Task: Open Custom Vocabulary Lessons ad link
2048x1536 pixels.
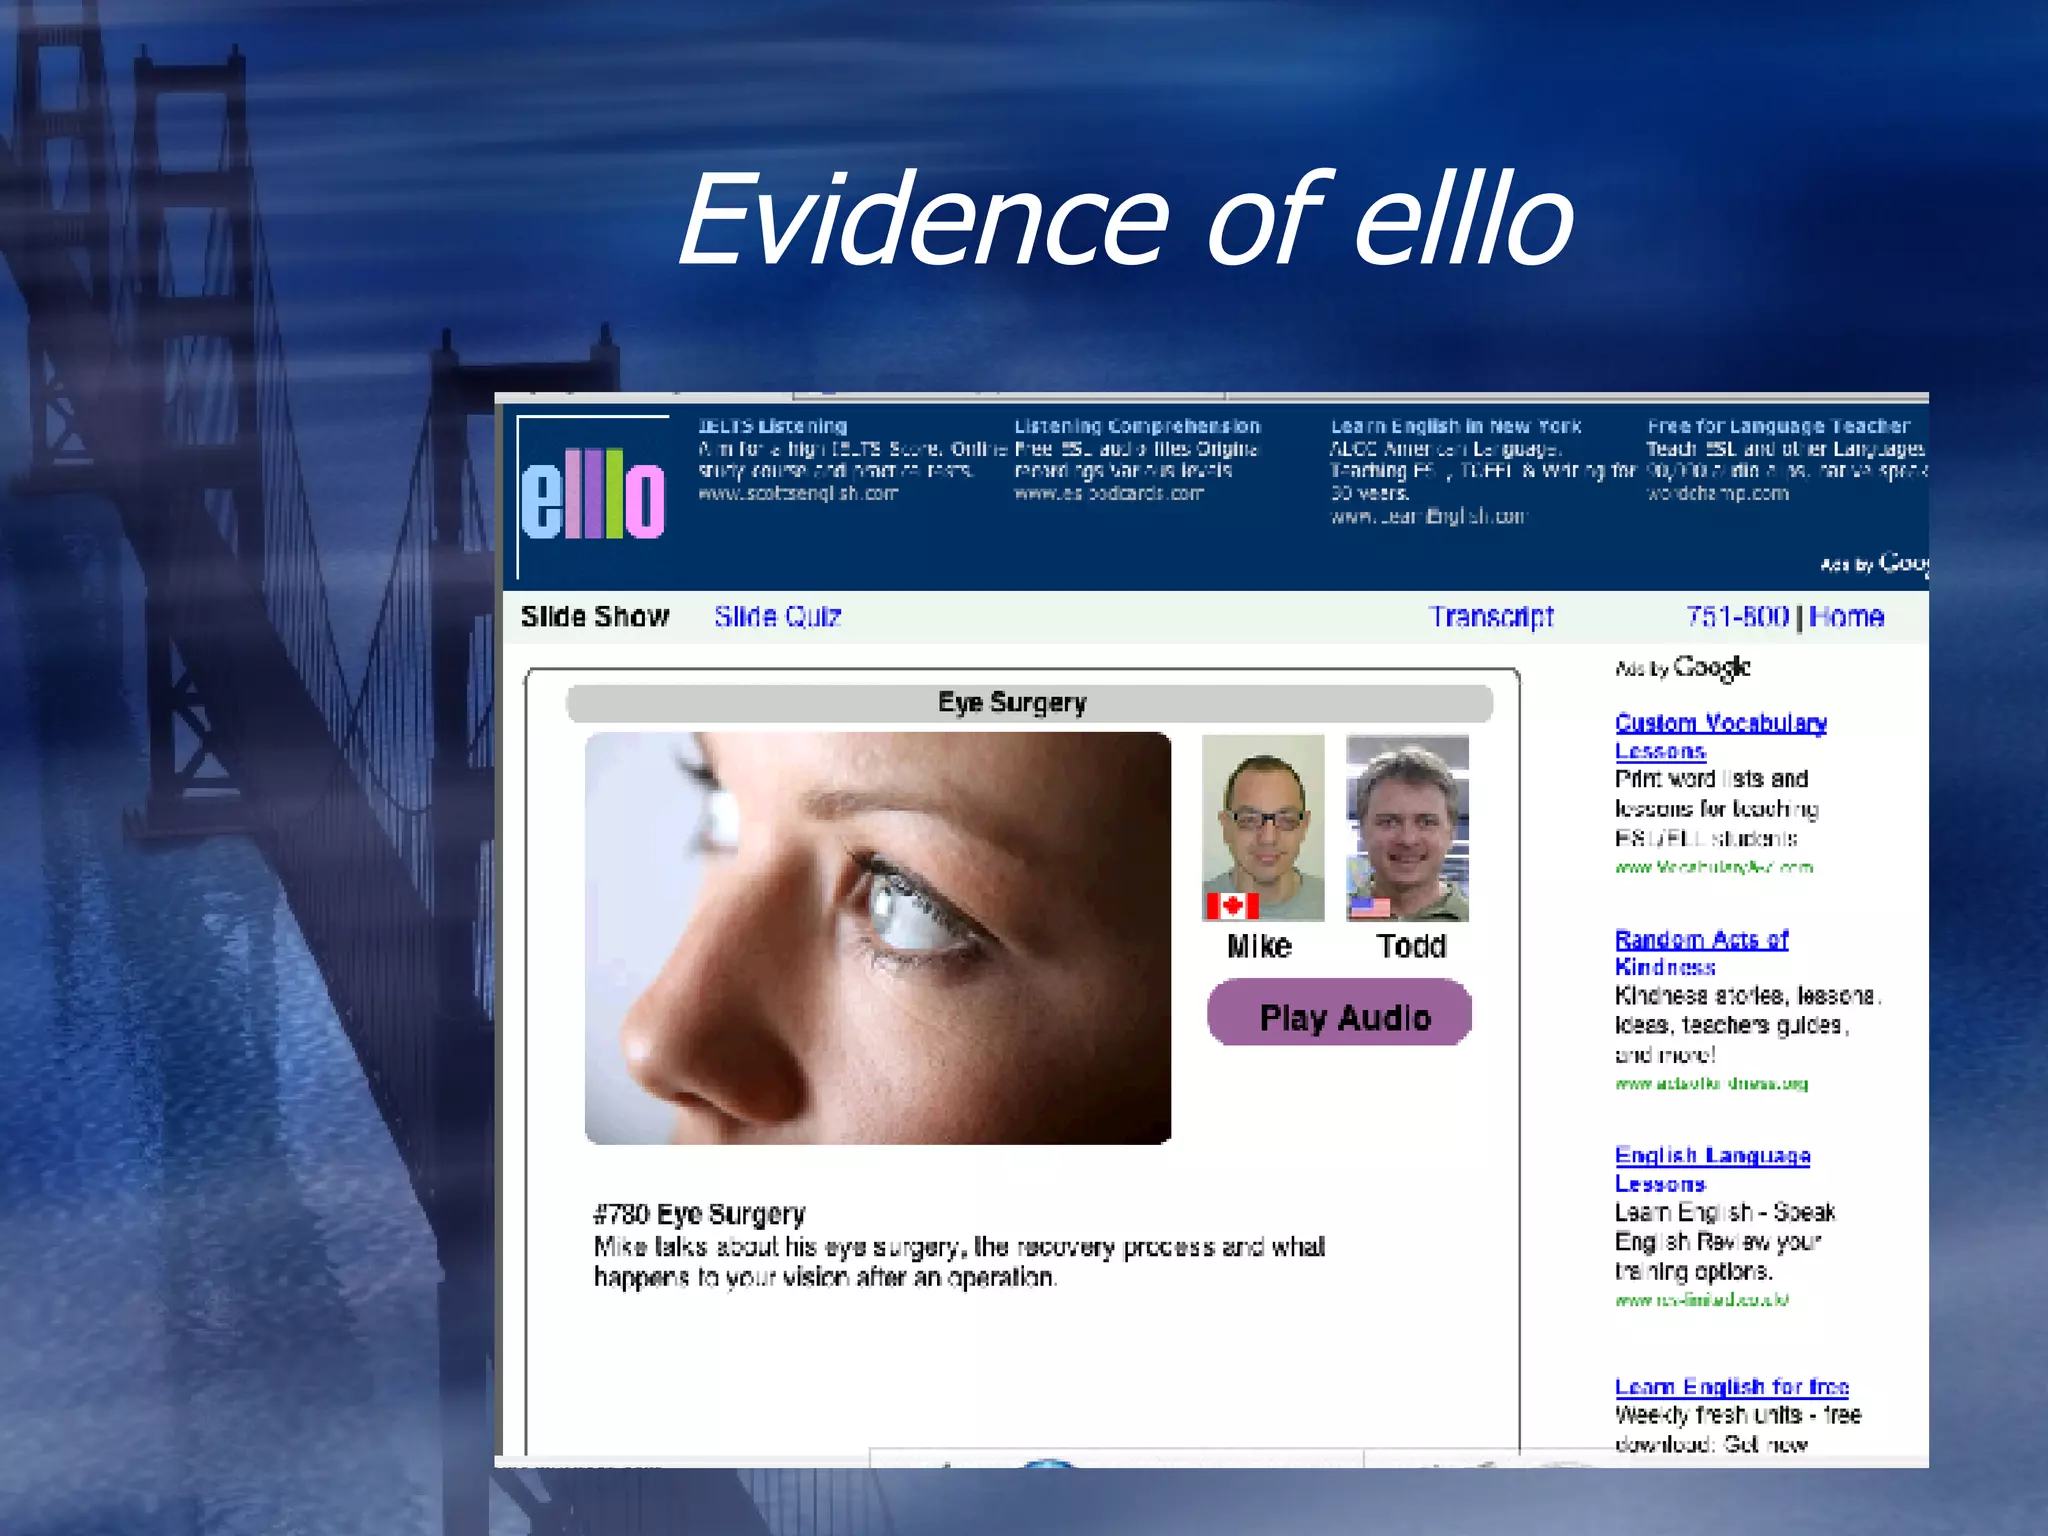Action: point(1720,736)
